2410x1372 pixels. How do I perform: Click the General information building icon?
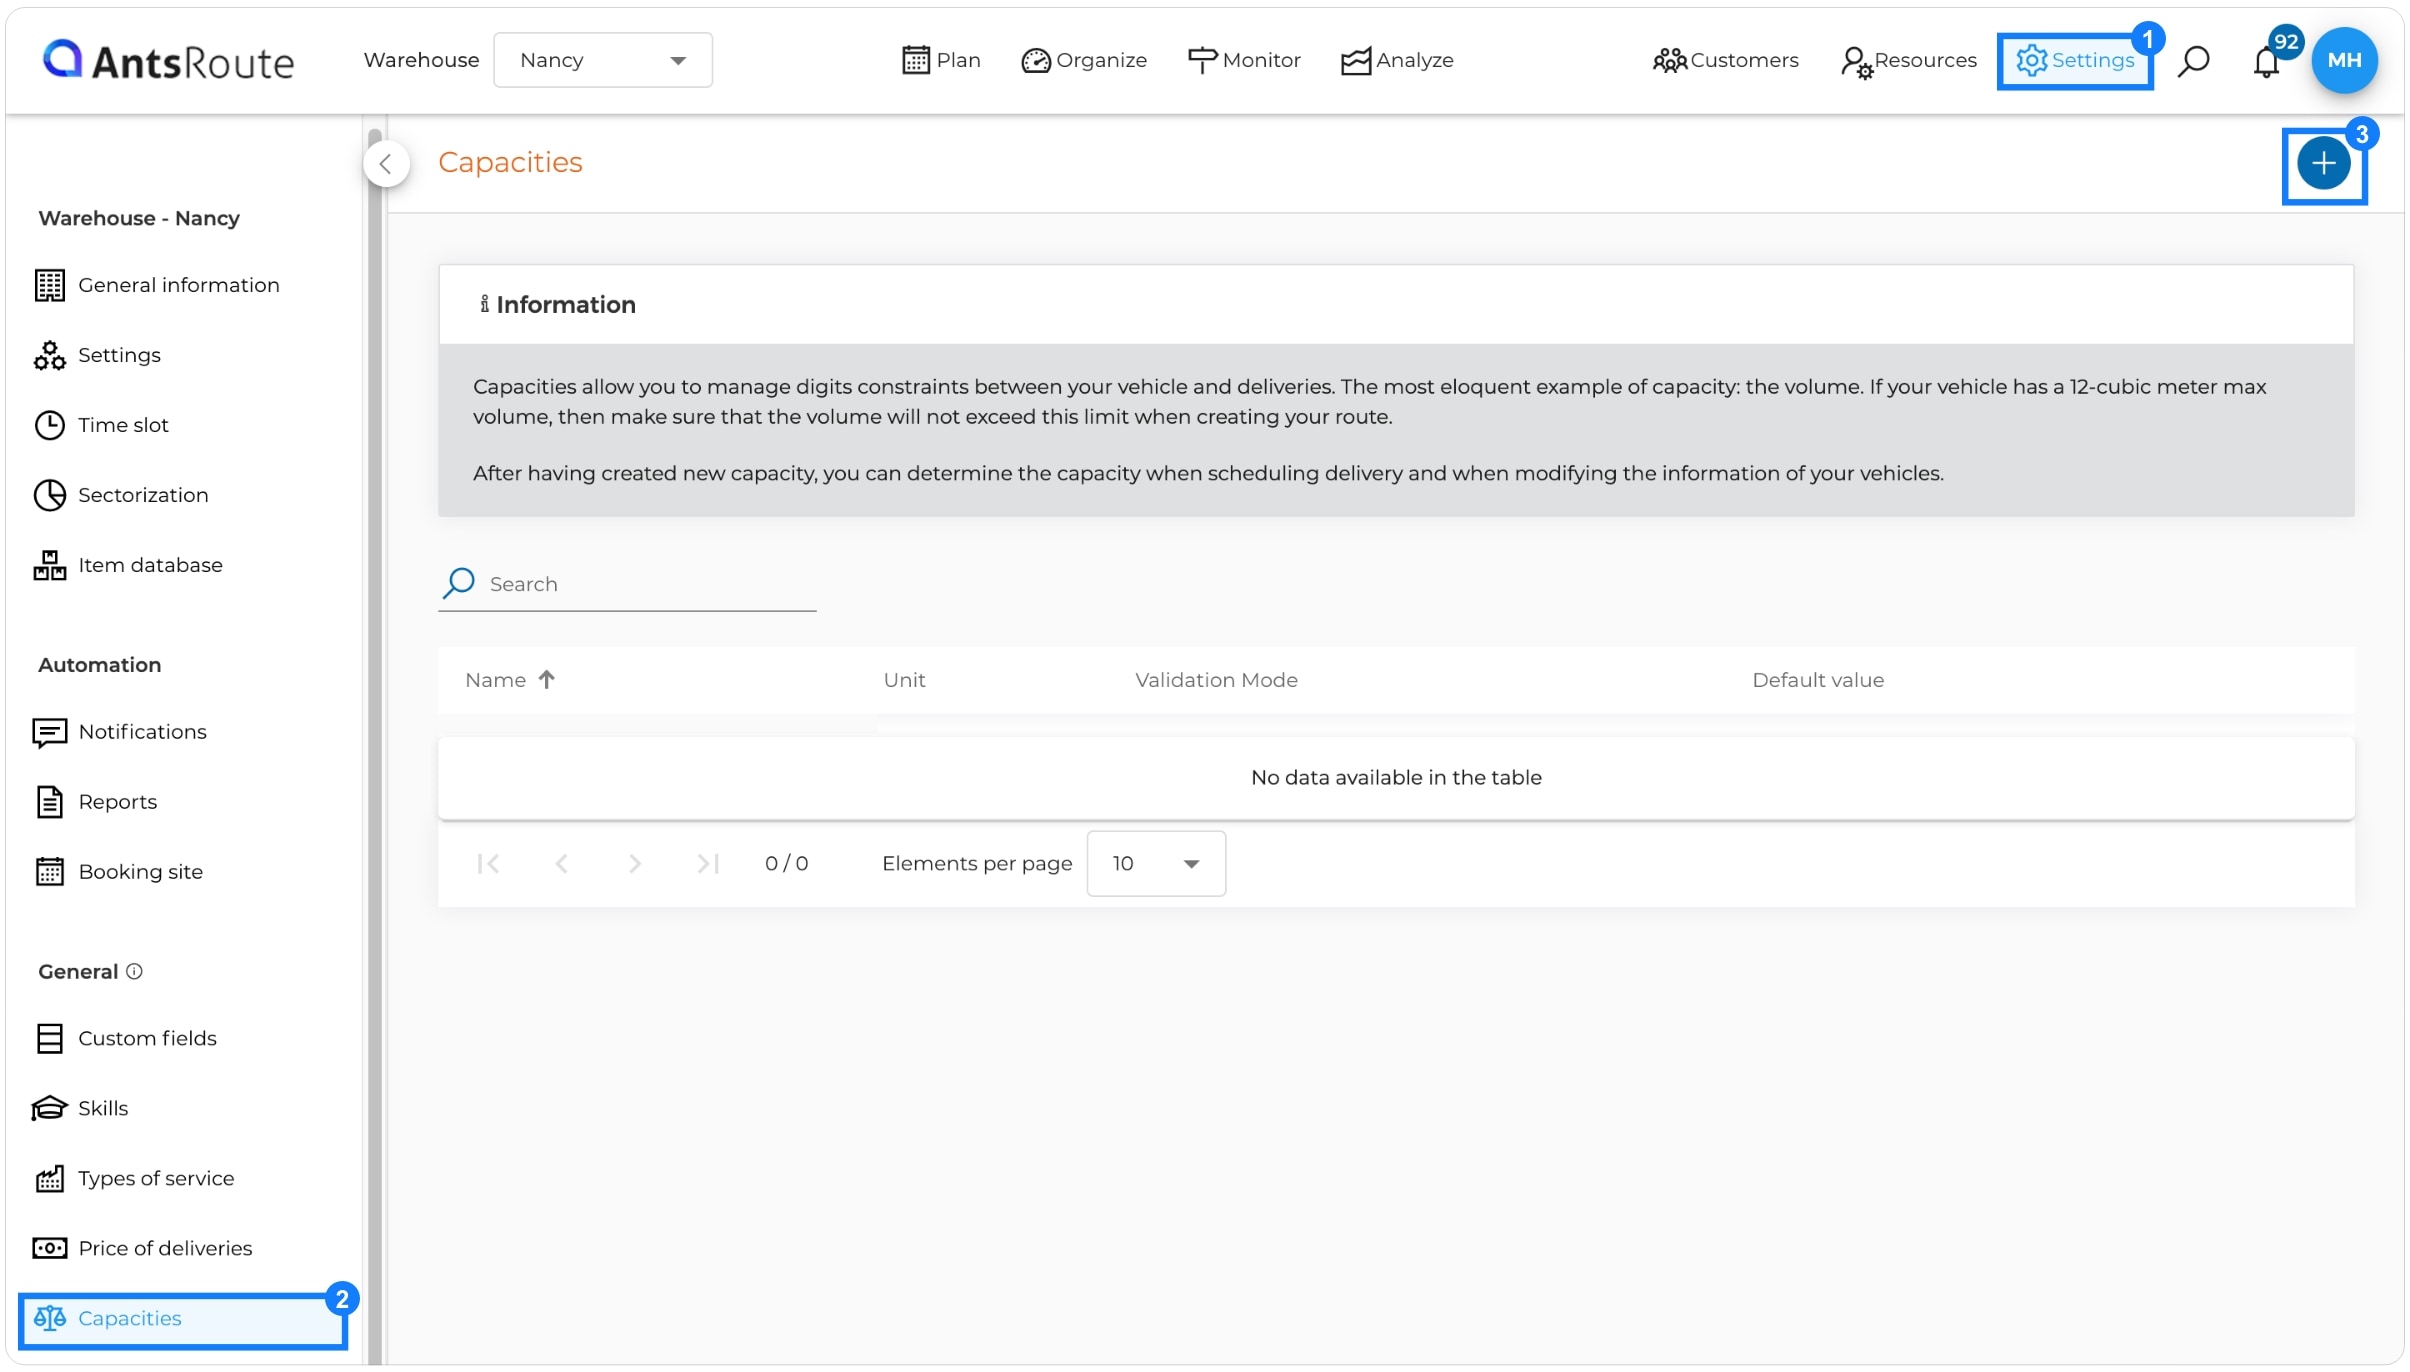point(50,285)
